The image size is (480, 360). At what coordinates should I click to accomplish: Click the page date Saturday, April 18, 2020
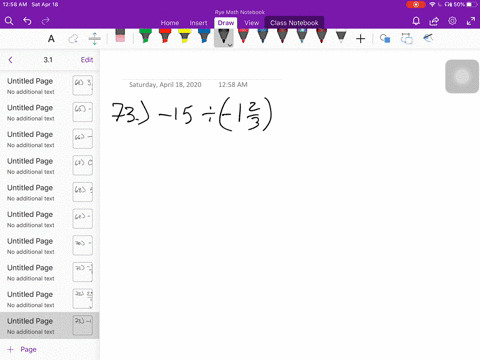[165, 85]
